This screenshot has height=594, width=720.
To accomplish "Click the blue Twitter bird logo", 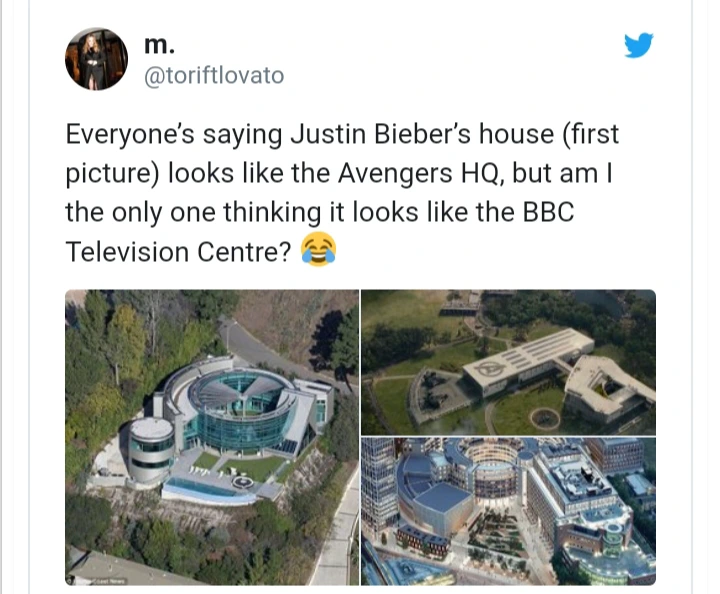I will click(639, 45).
